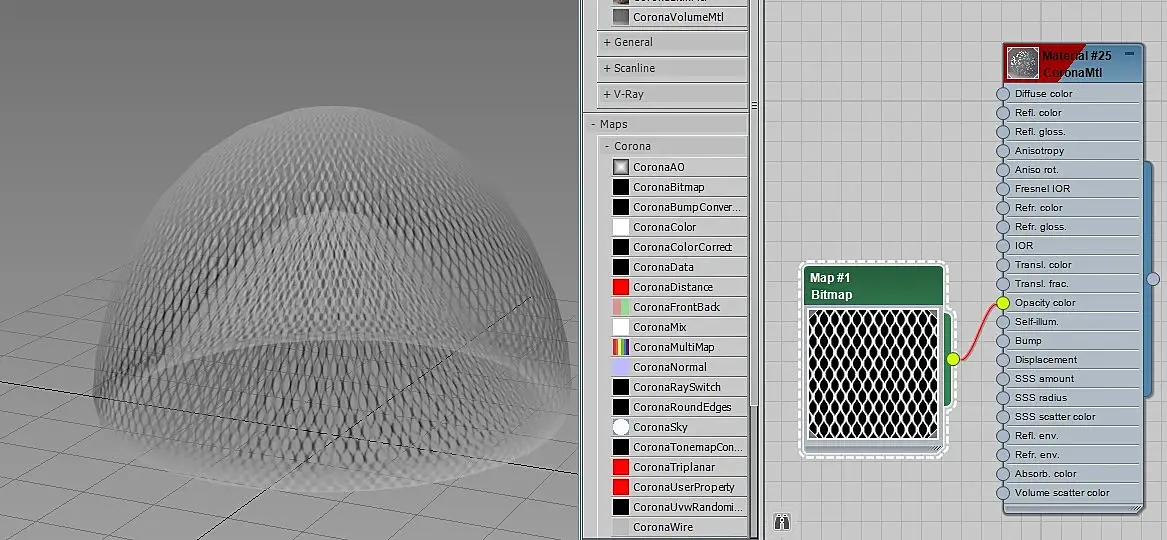Screen dimensions: 1167x540
Task: Click the Refr. env. input socket
Action: pos(1003,454)
